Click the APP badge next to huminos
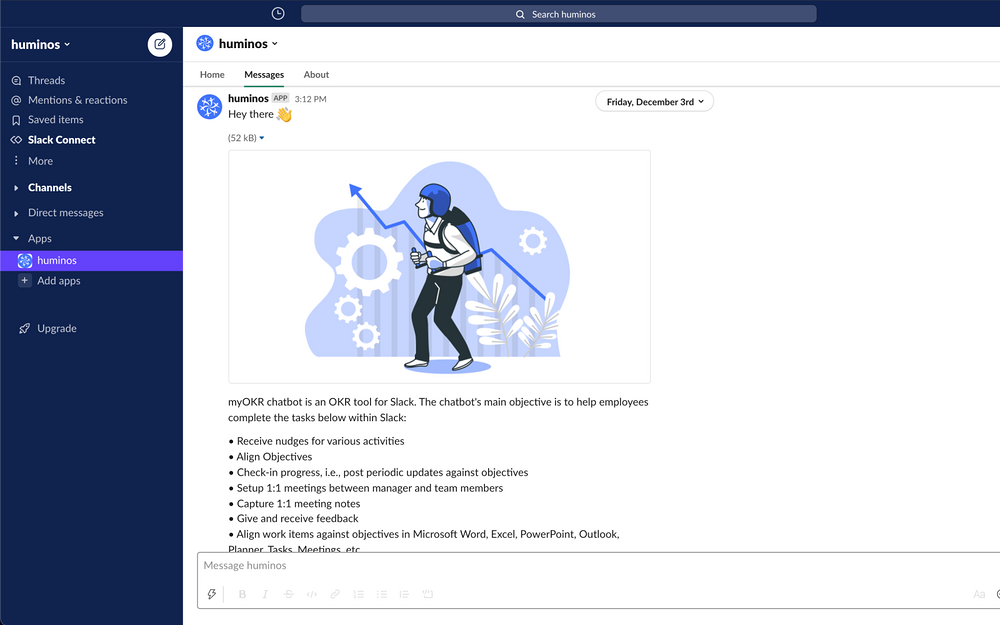1000x625 pixels. [281, 98]
